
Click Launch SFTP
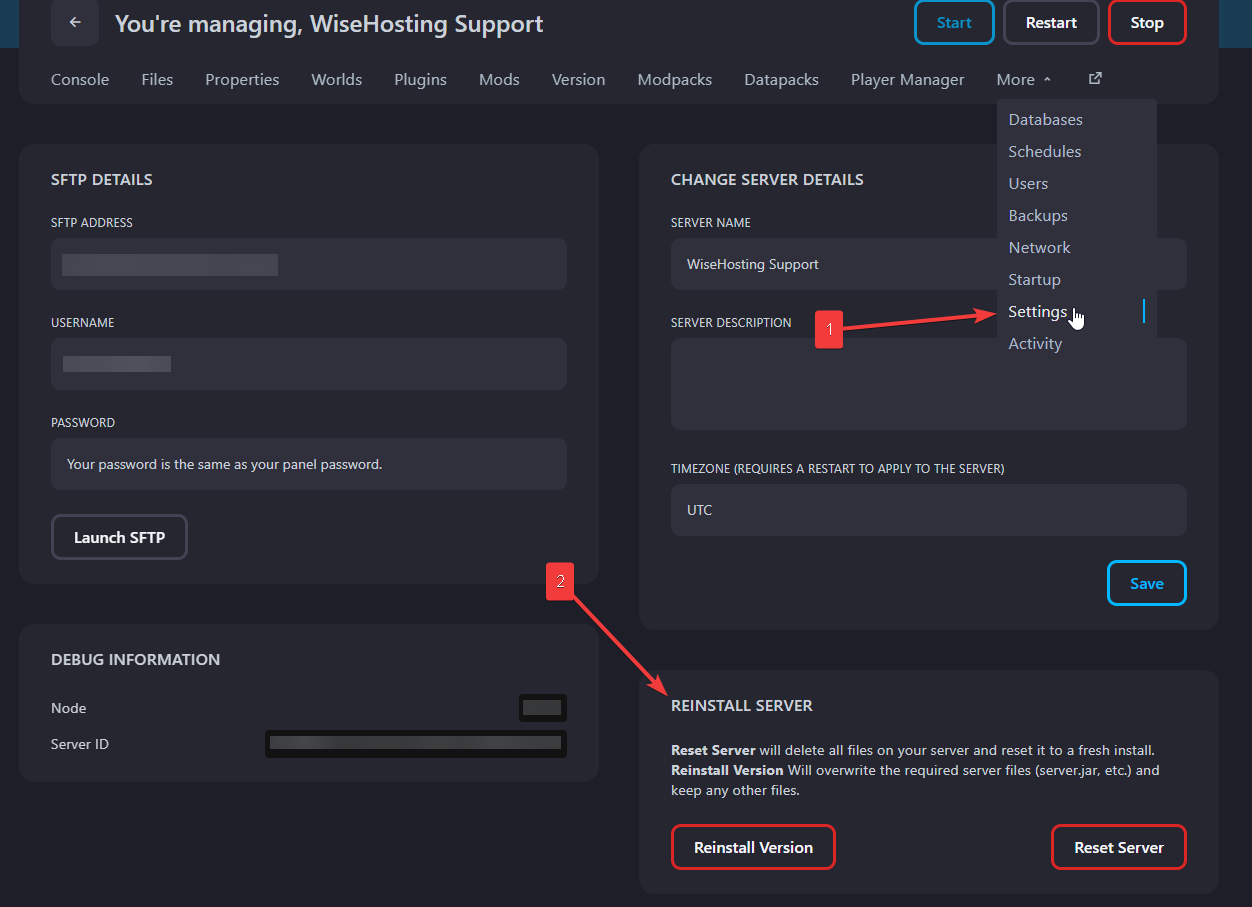tap(119, 537)
